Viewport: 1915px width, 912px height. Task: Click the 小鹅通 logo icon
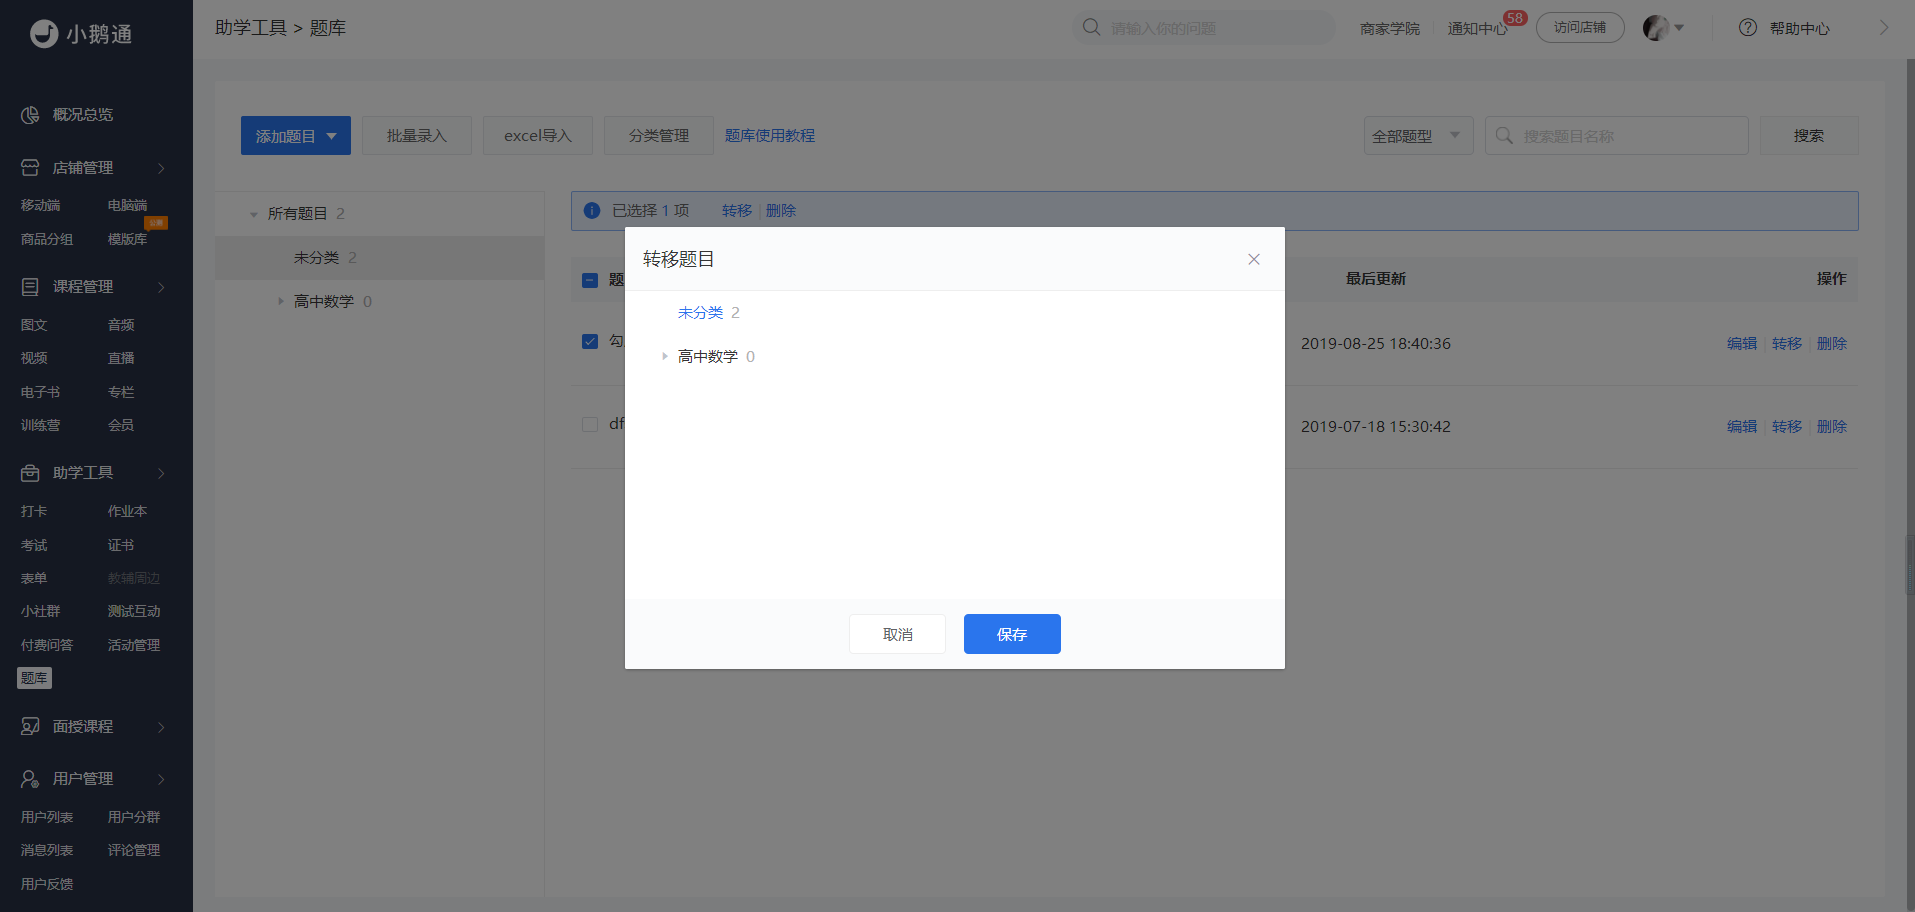coord(44,34)
